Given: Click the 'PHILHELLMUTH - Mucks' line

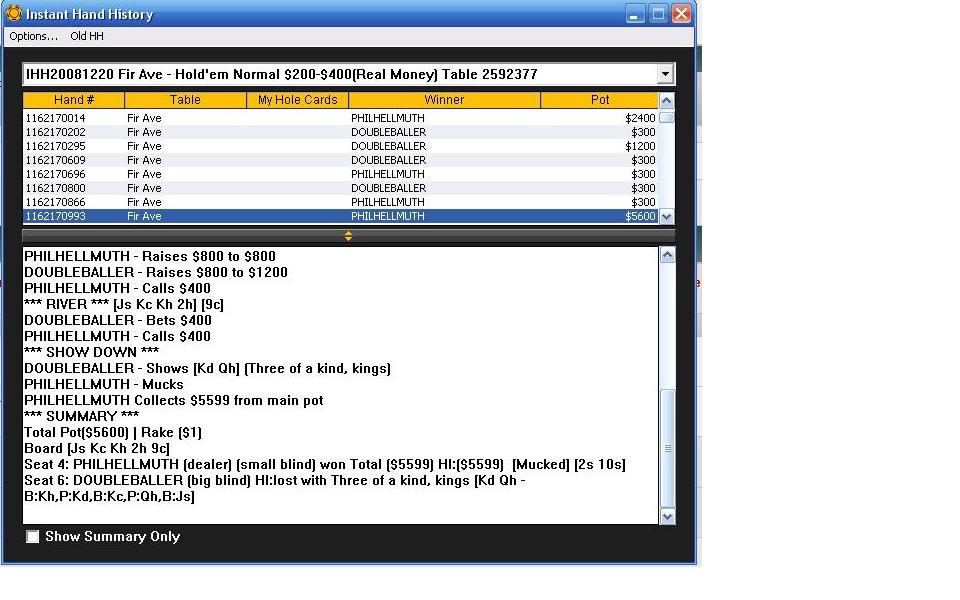Looking at the screenshot, I should 103,384.
